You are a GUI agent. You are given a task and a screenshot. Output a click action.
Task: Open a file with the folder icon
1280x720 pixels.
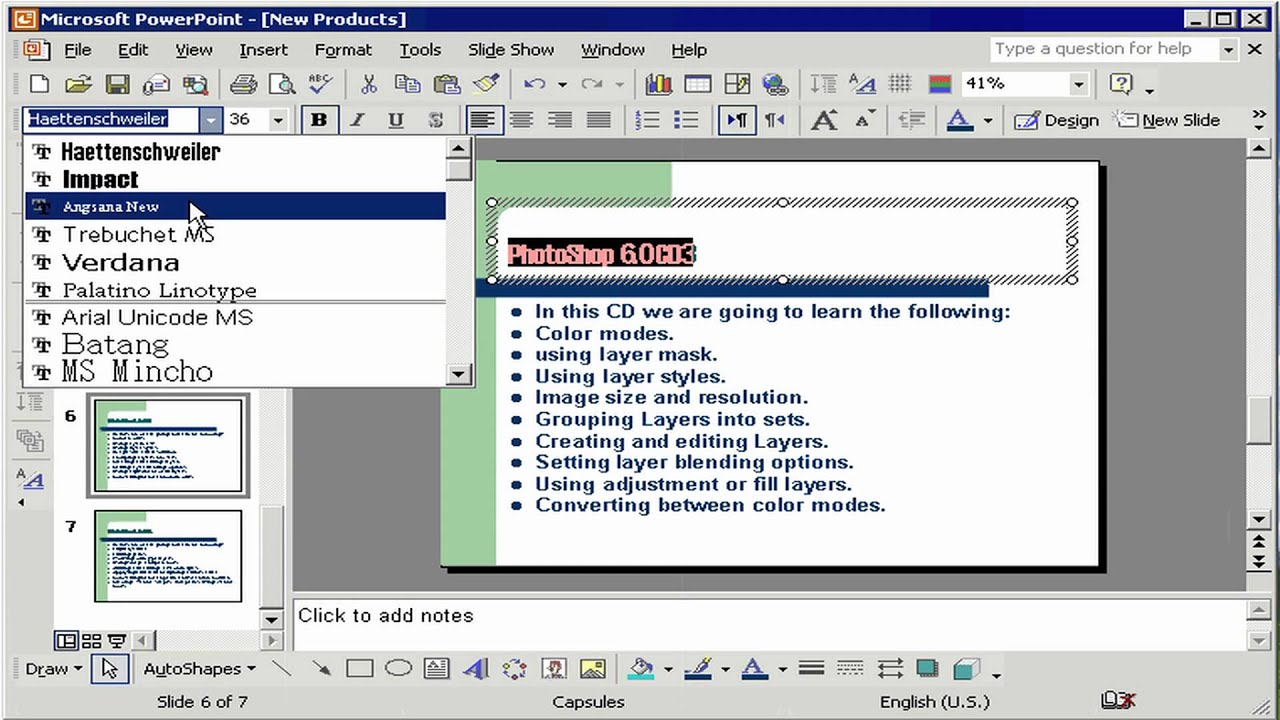(78, 84)
